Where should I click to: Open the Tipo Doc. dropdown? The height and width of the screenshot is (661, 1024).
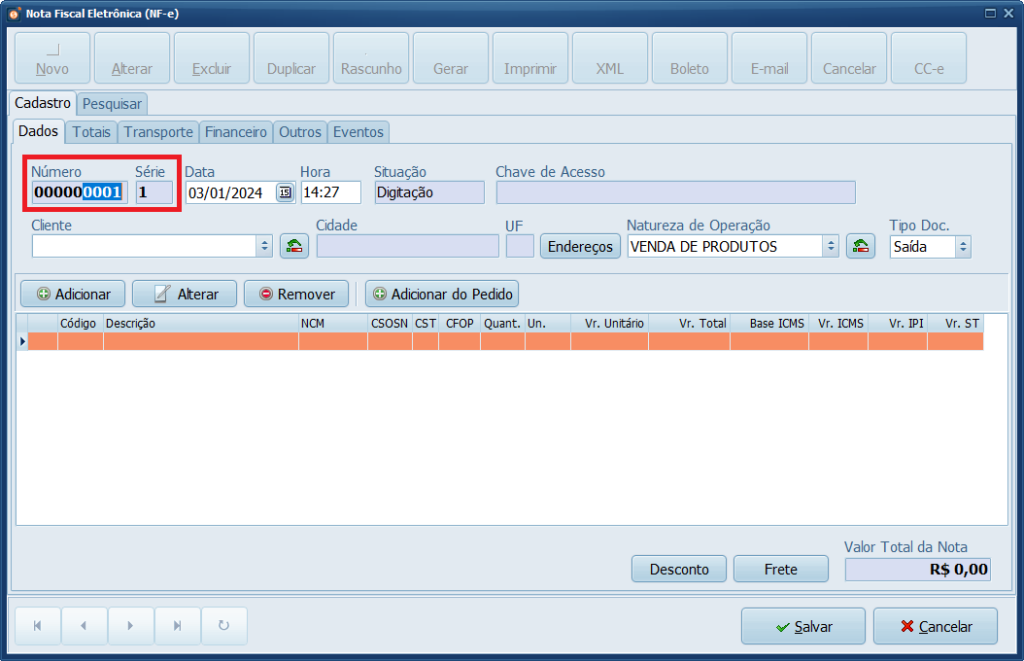coord(962,246)
